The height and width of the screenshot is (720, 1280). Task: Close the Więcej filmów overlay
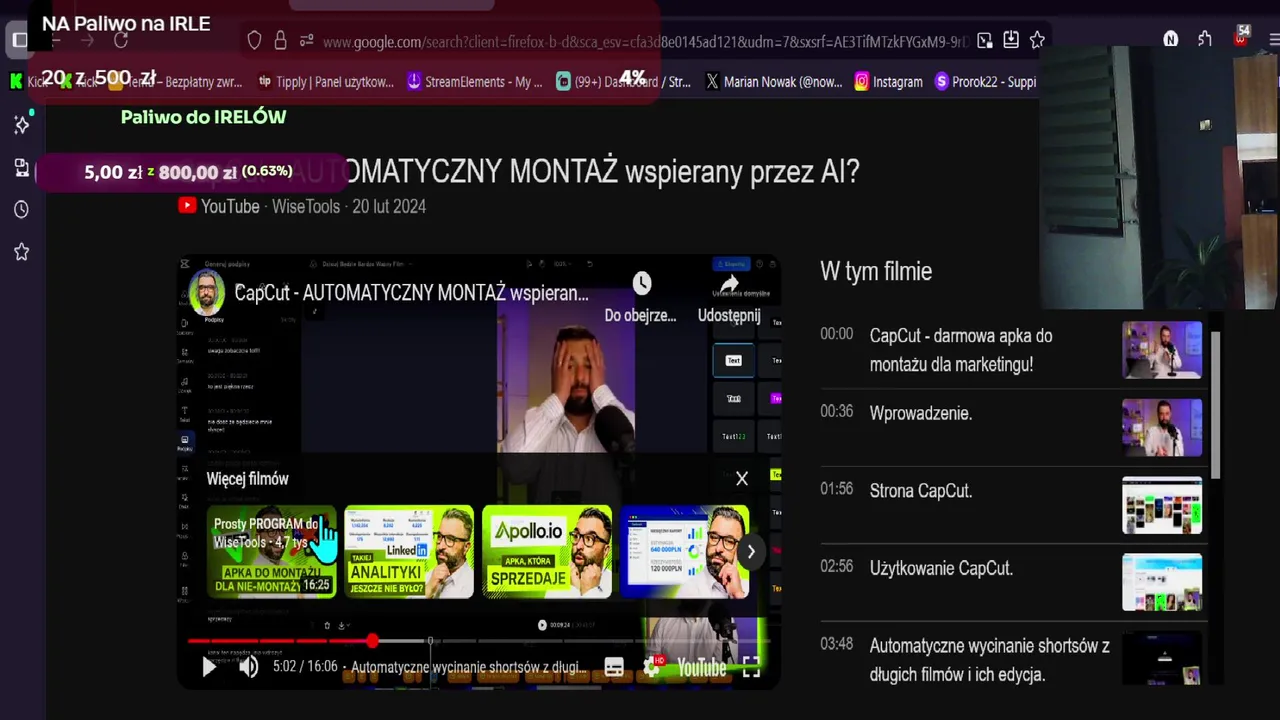coord(741,479)
